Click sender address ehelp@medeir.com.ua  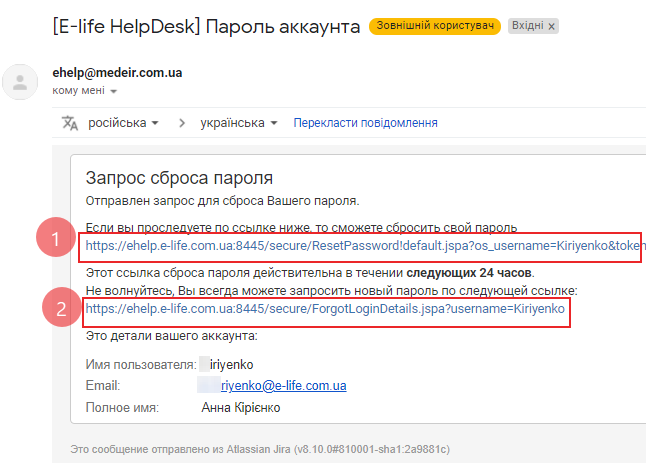pyautogui.click(x=117, y=72)
